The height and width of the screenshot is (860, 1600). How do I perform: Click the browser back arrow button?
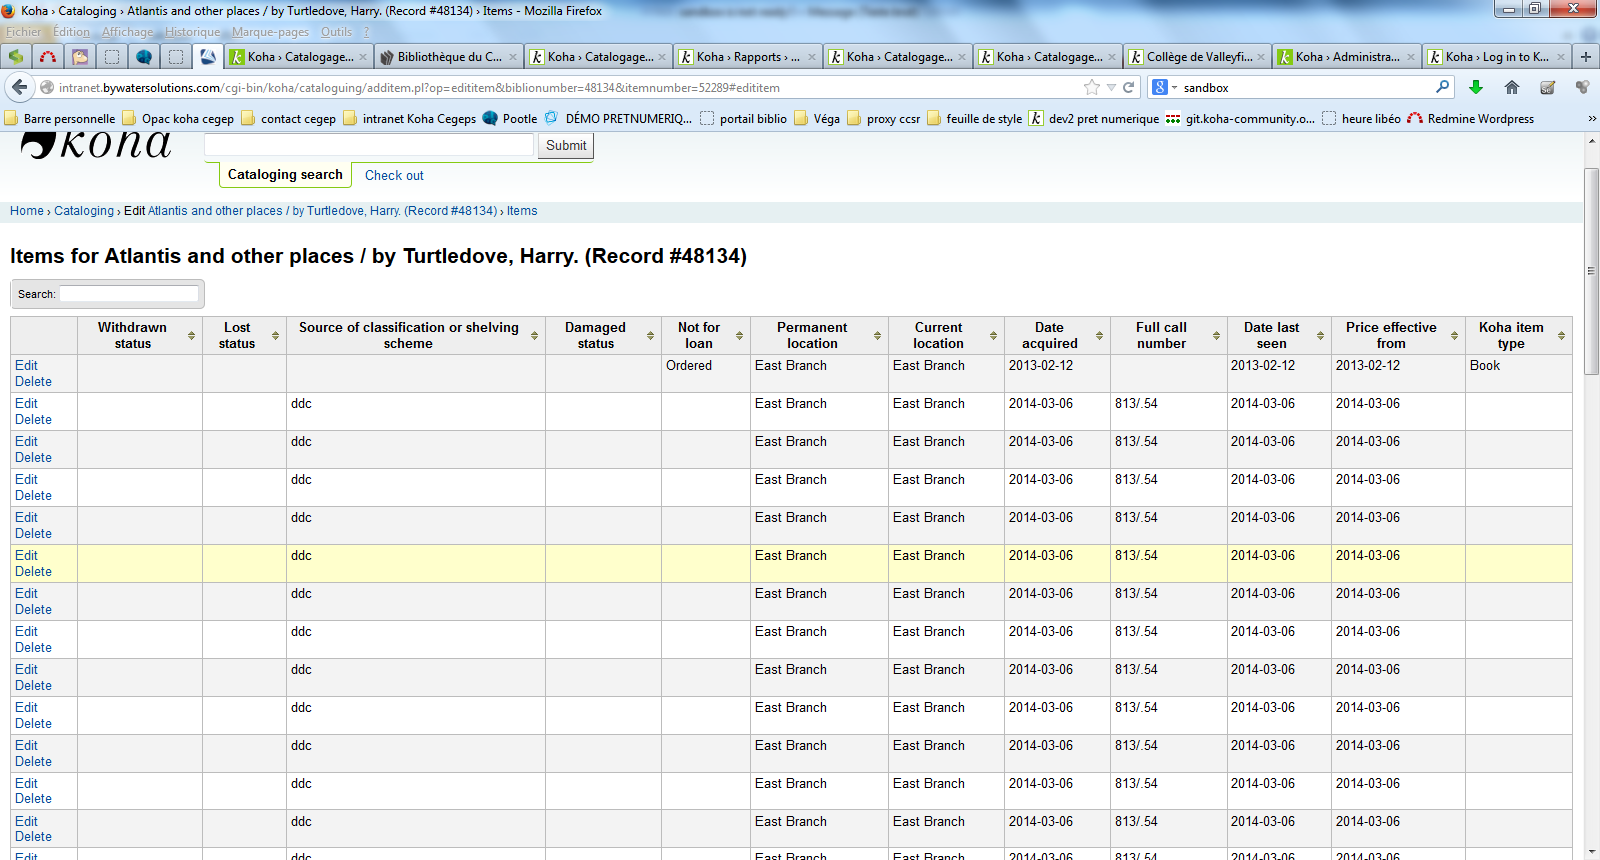(20, 87)
